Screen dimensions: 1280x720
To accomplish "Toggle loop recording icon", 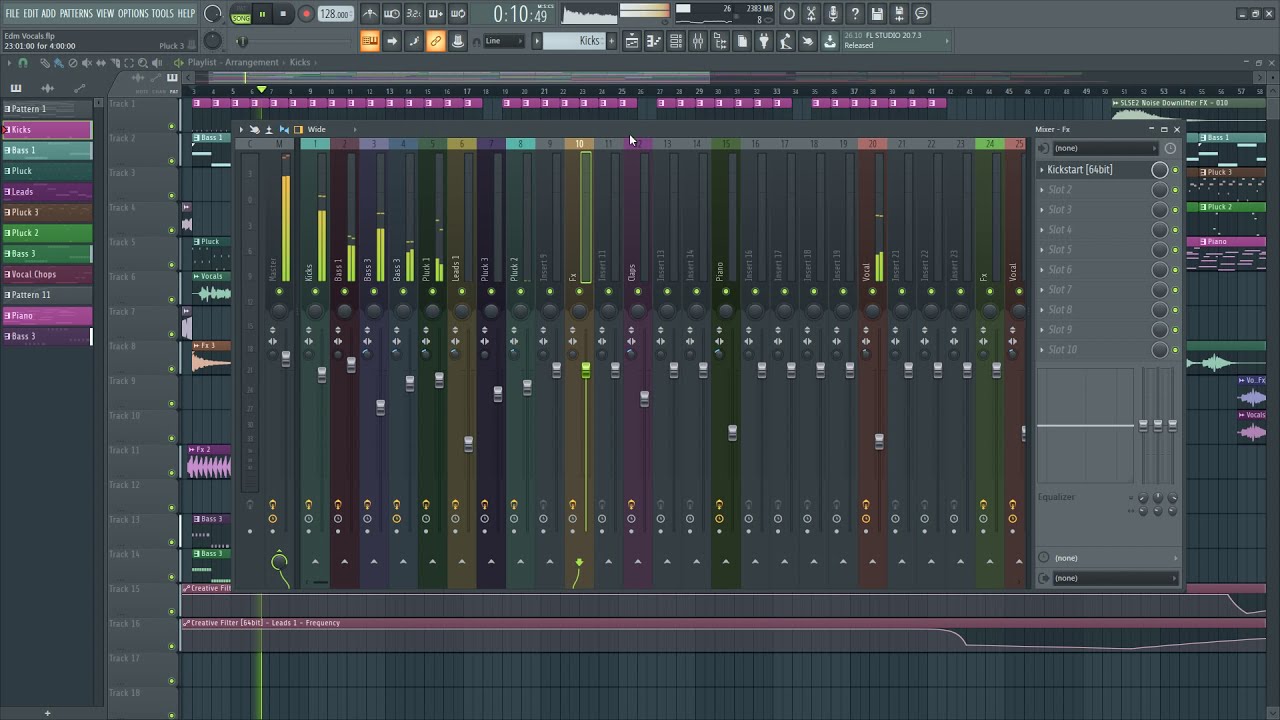I will pos(458,14).
